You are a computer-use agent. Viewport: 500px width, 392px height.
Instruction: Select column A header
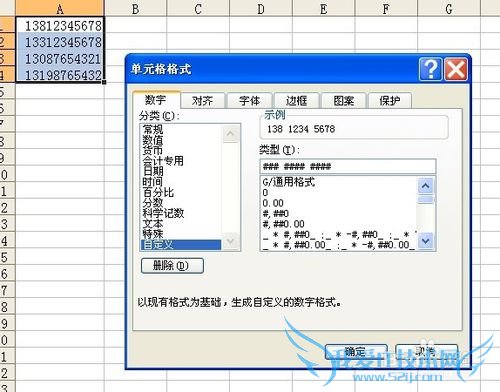pyautogui.click(x=60, y=8)
